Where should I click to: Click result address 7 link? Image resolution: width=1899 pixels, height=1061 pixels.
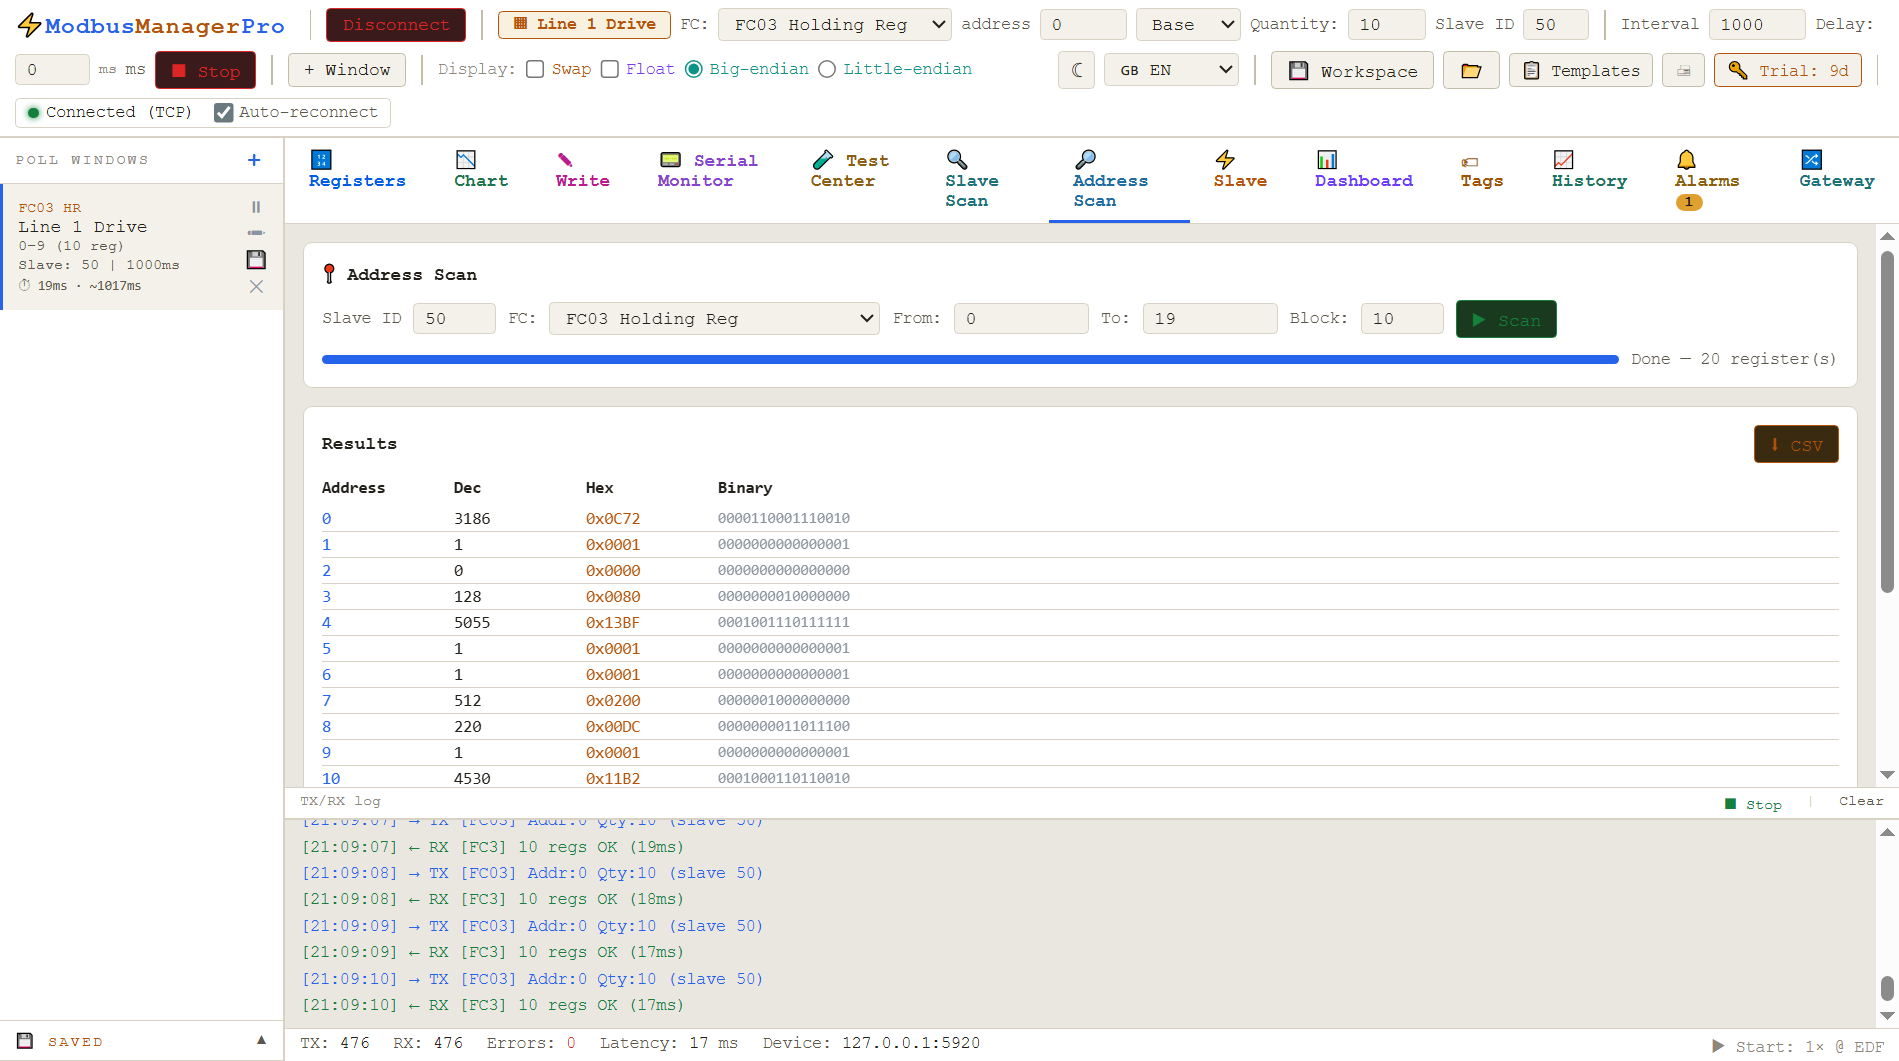coord(326,700)
